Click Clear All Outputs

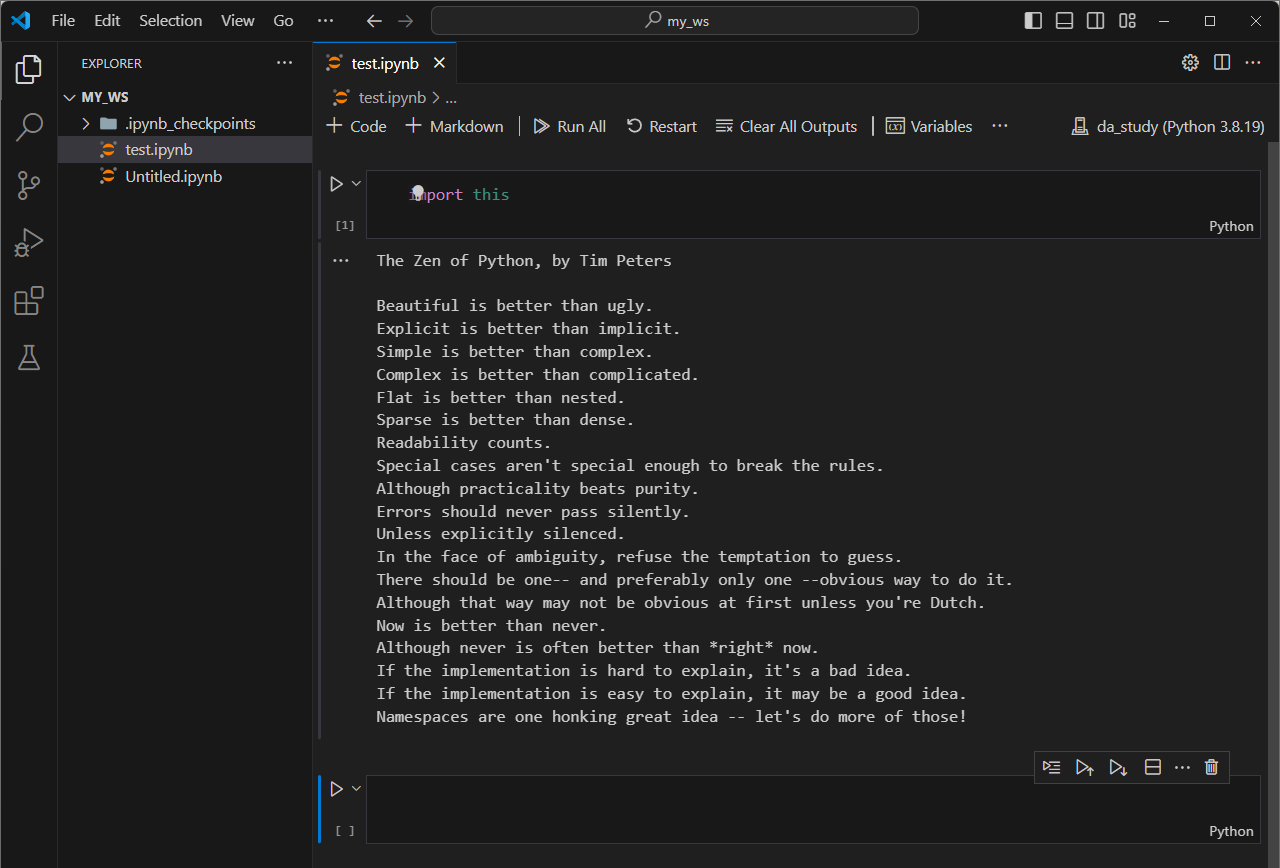786,126
